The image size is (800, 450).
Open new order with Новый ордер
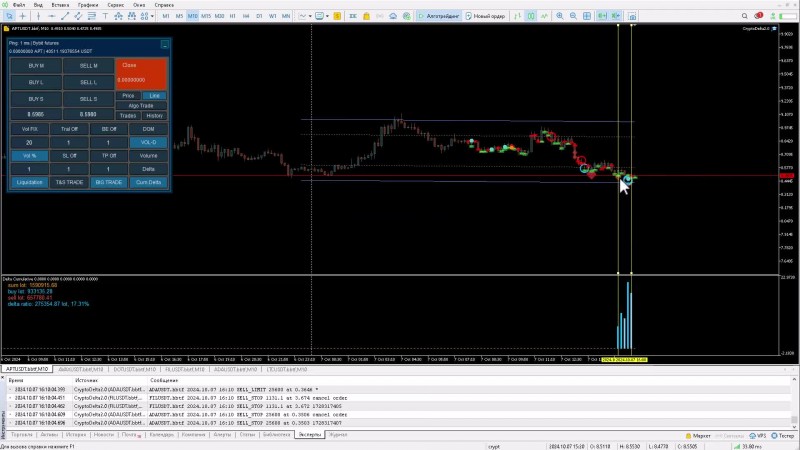(x=485, y=16)
